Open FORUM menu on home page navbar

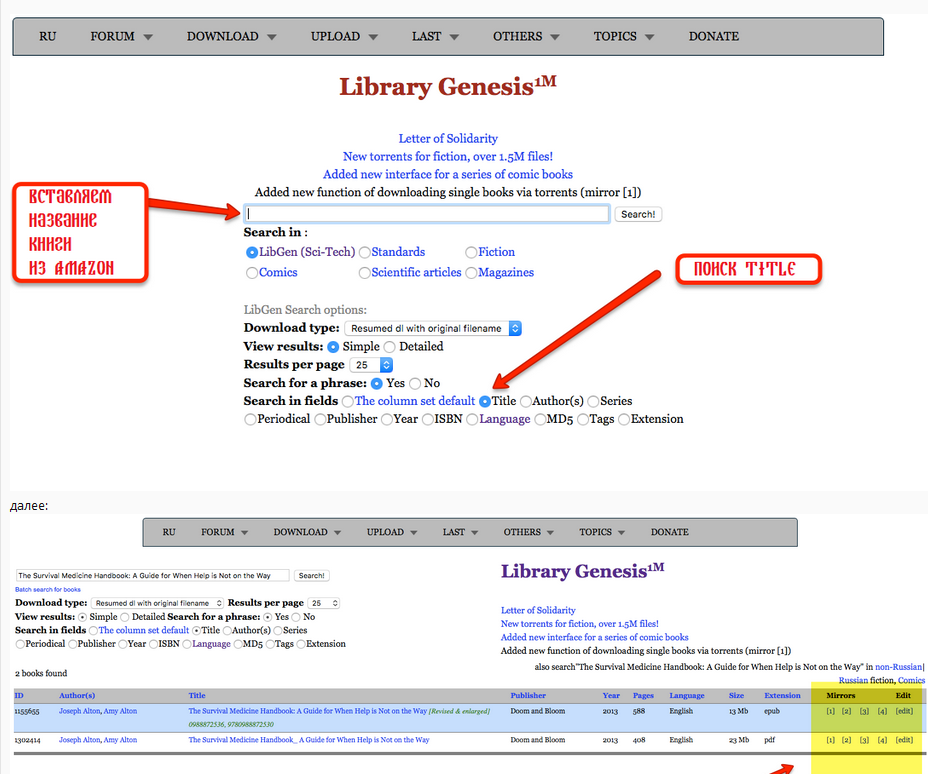121,36
